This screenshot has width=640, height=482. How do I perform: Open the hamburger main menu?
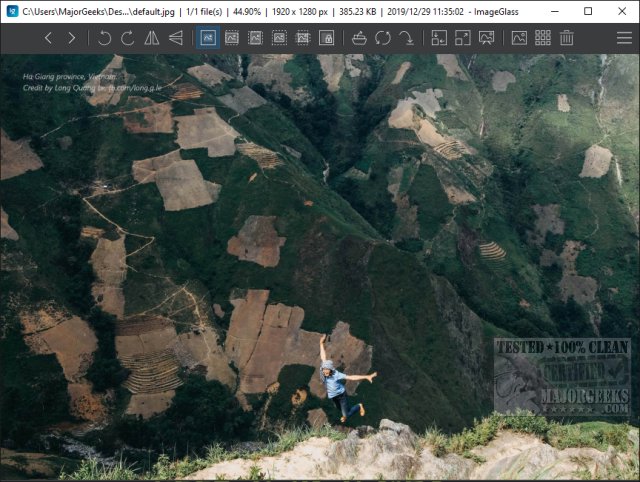624,38
